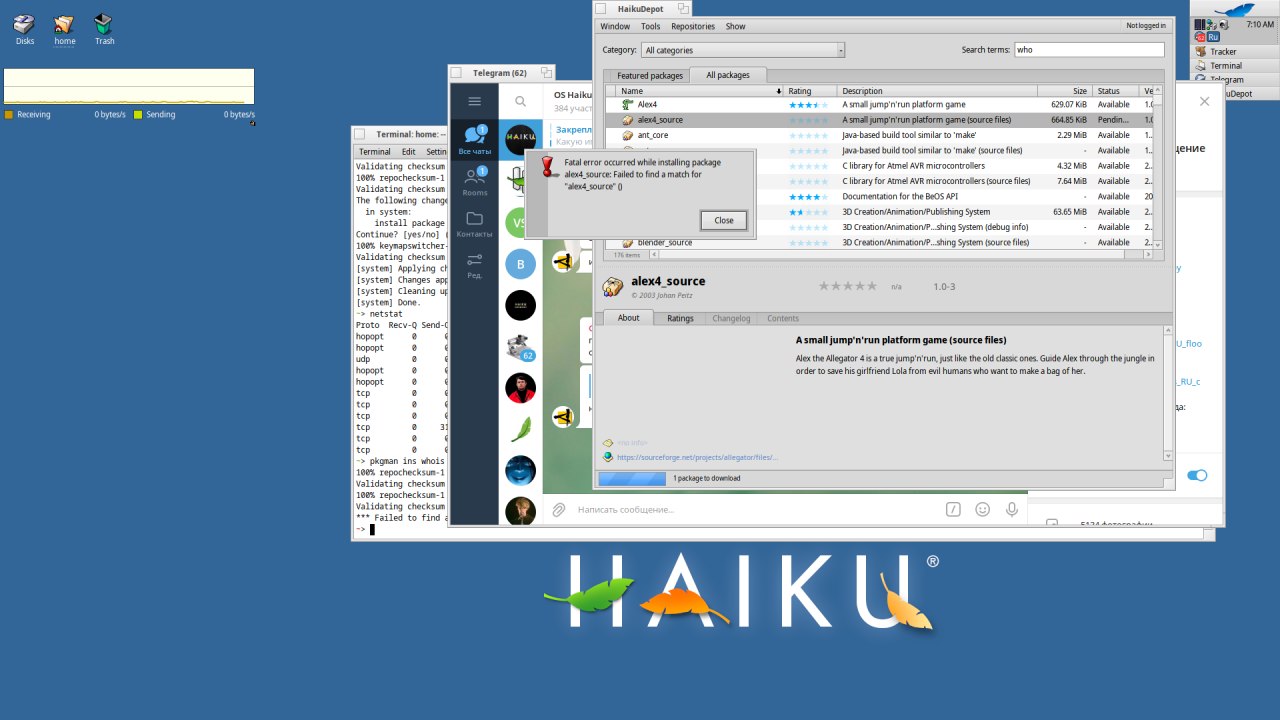Screen dimensions: 1280x720
Task: Switch to Tracker in the Deskbar
Action: pos(1235,51)
